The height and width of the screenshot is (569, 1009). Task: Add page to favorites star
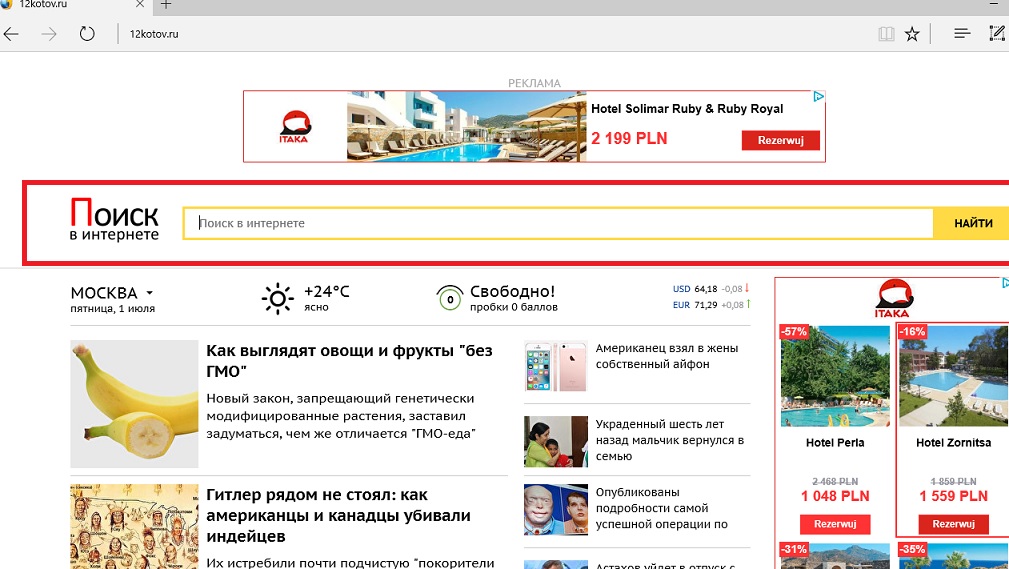(x=912, y=34)
